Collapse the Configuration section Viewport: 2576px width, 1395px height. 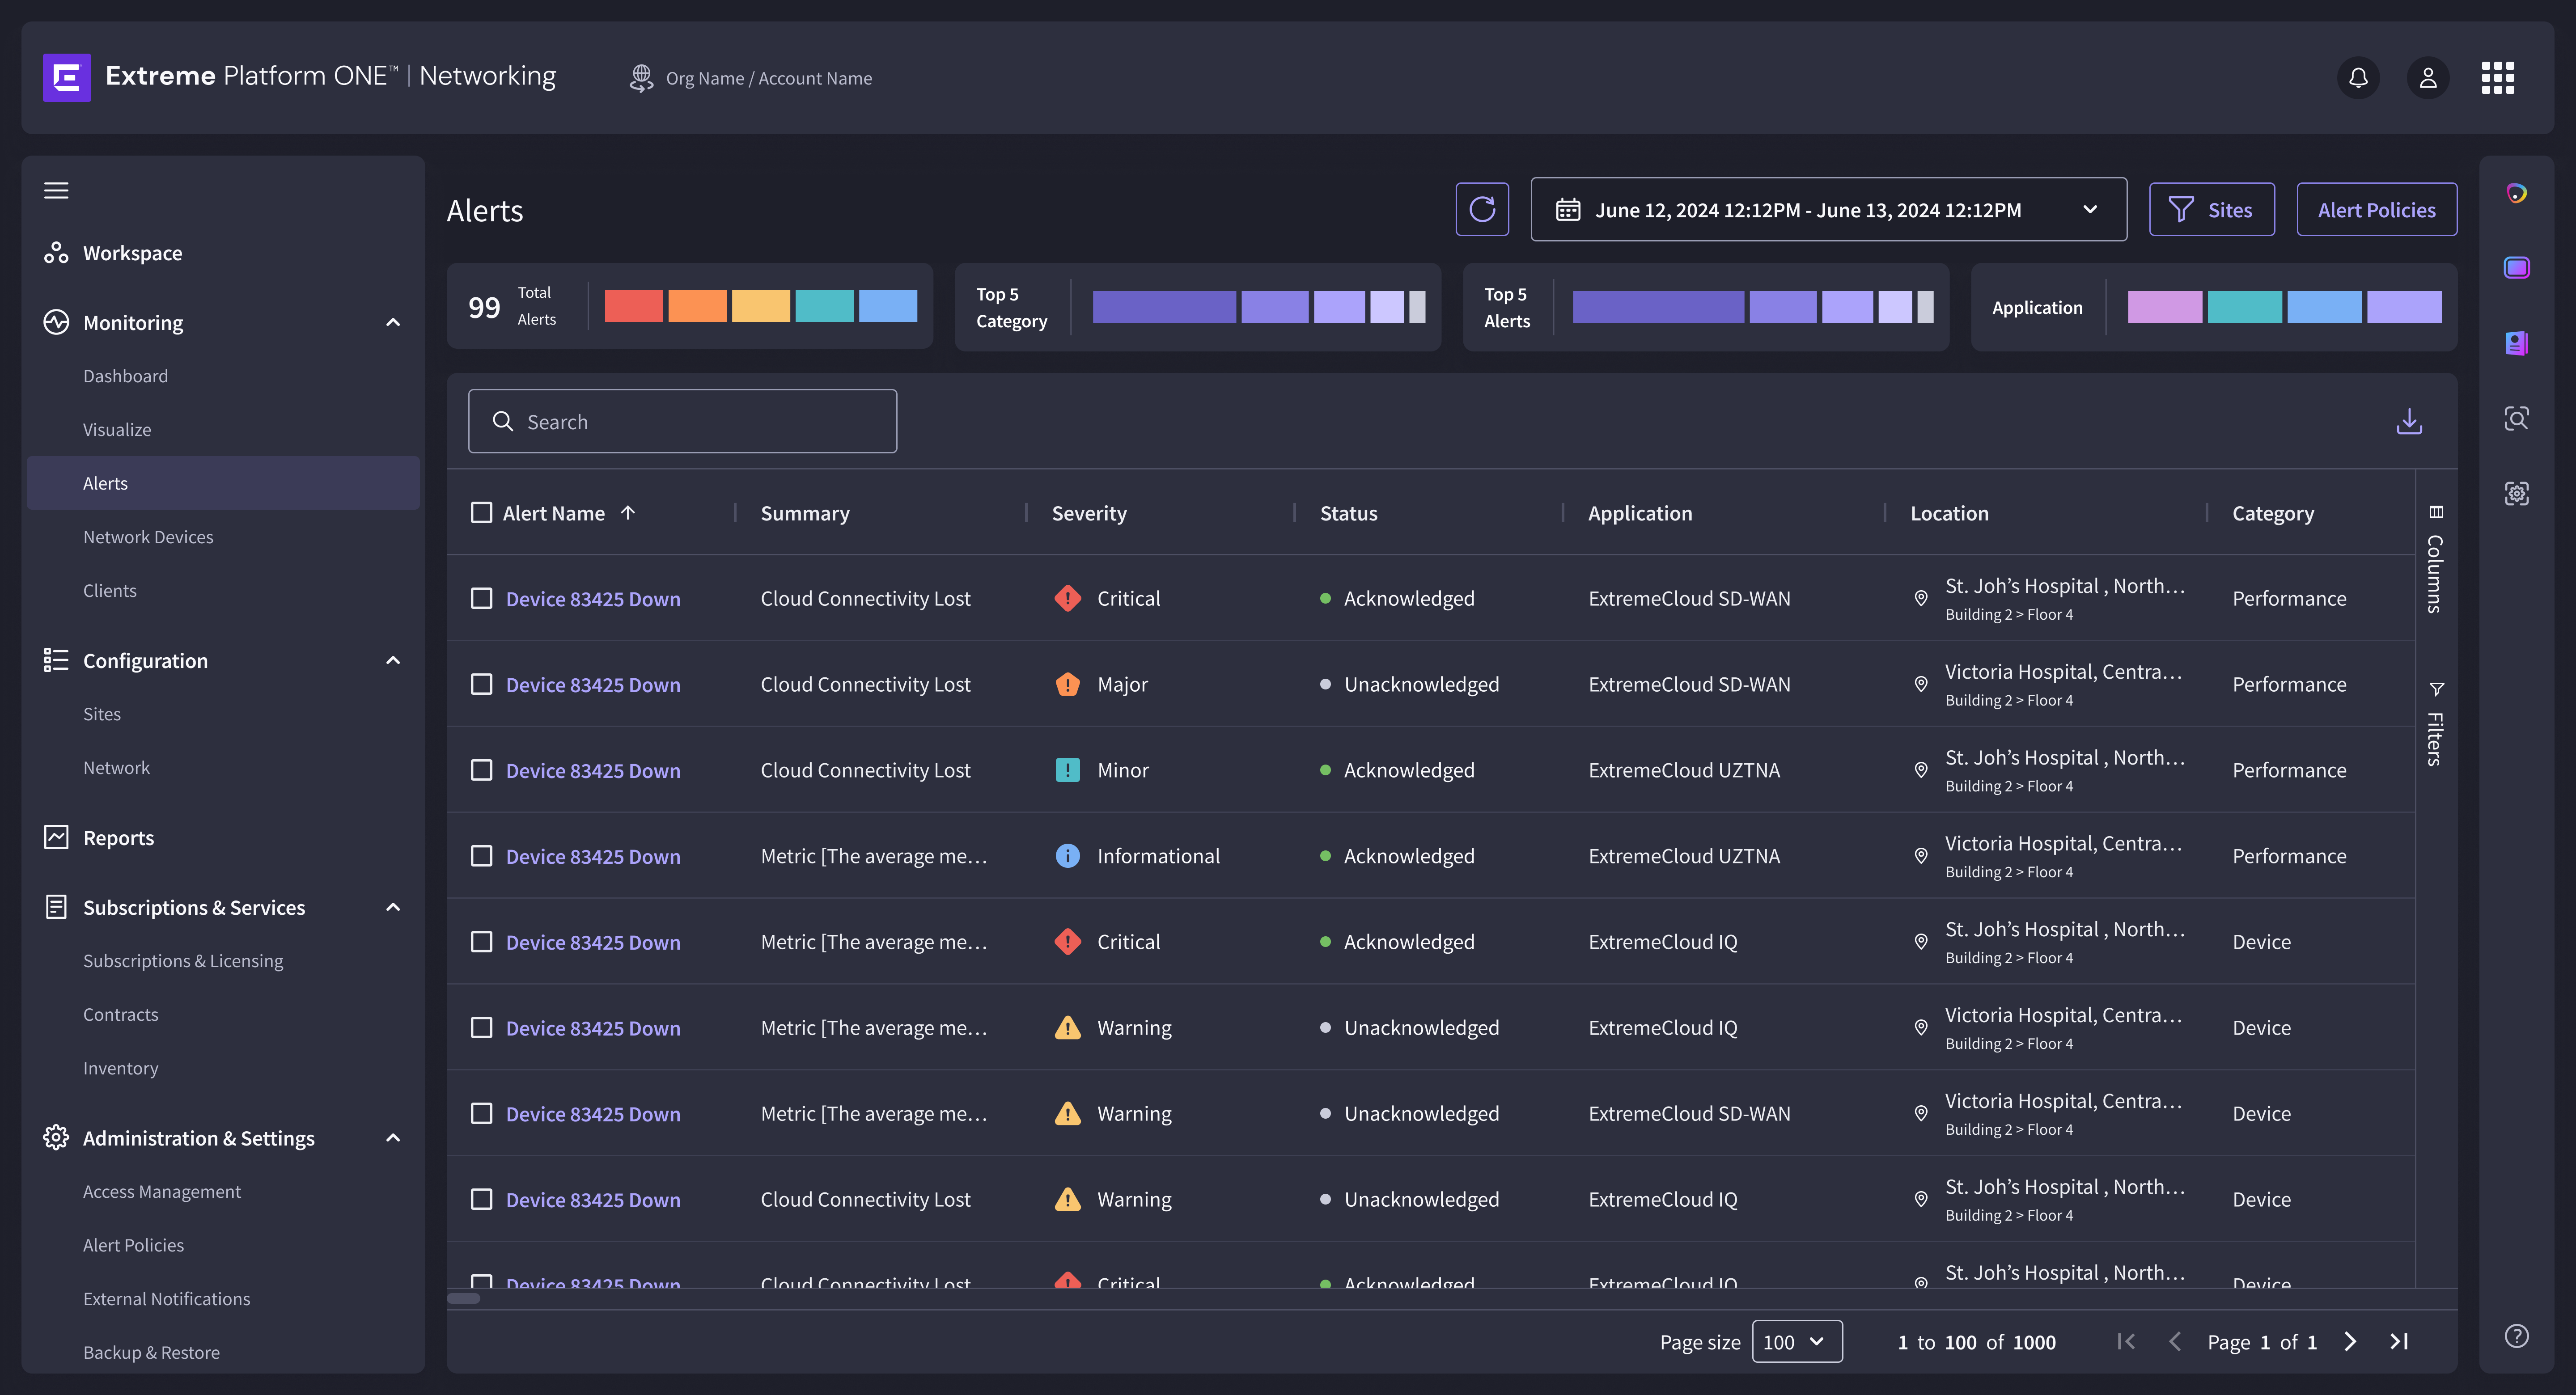coord(393,660)
